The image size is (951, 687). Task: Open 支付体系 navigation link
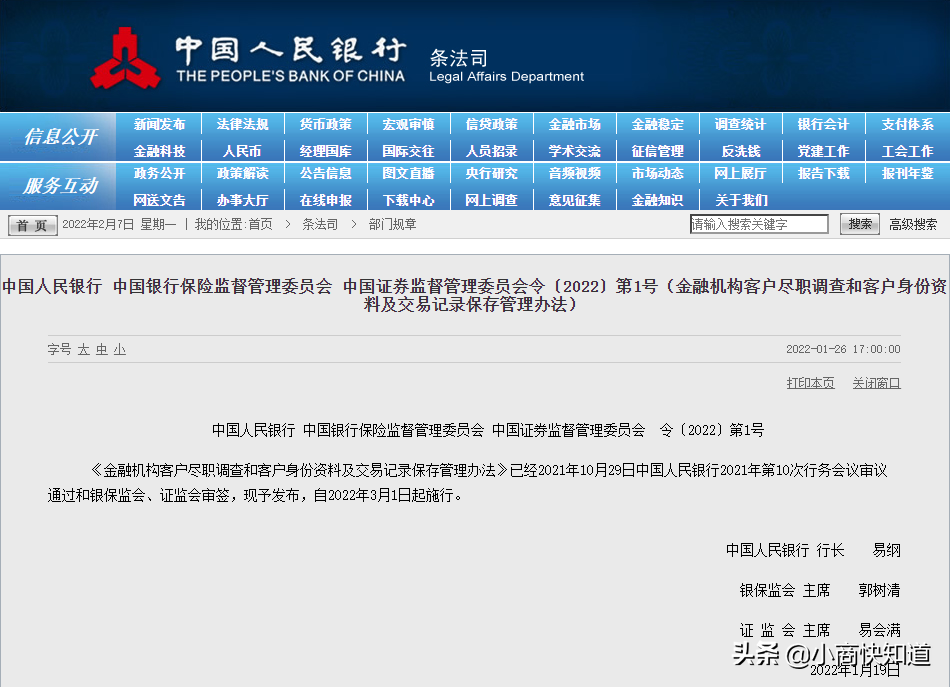click(x=907, y=124)
